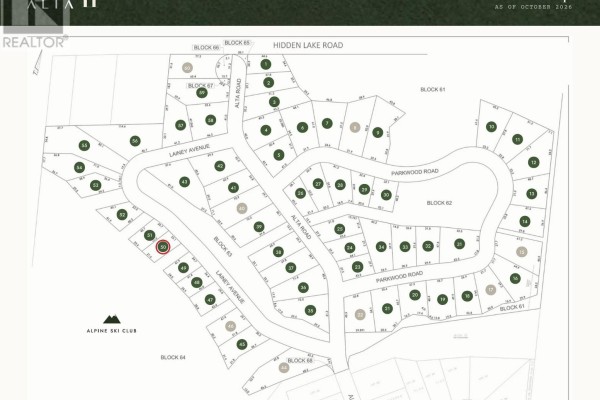Select grey lot 40 marker
This screenshot has width=600, height=400.
tap(241, 209)
